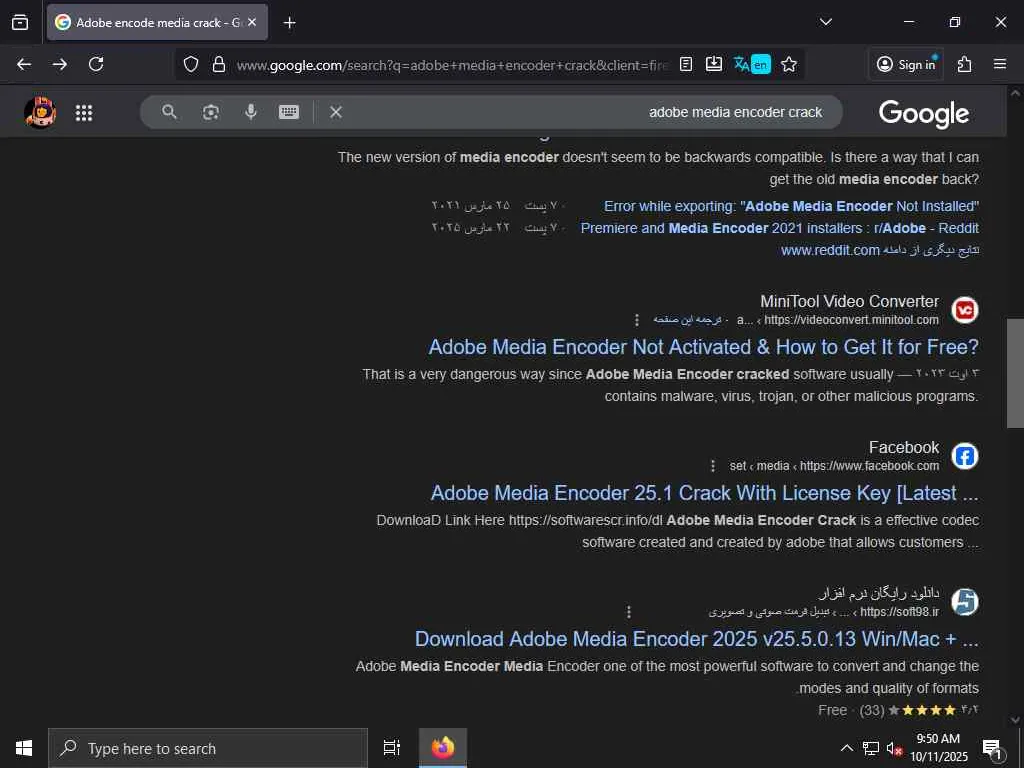
Task: Reload the current page
Action: (96, 64)
